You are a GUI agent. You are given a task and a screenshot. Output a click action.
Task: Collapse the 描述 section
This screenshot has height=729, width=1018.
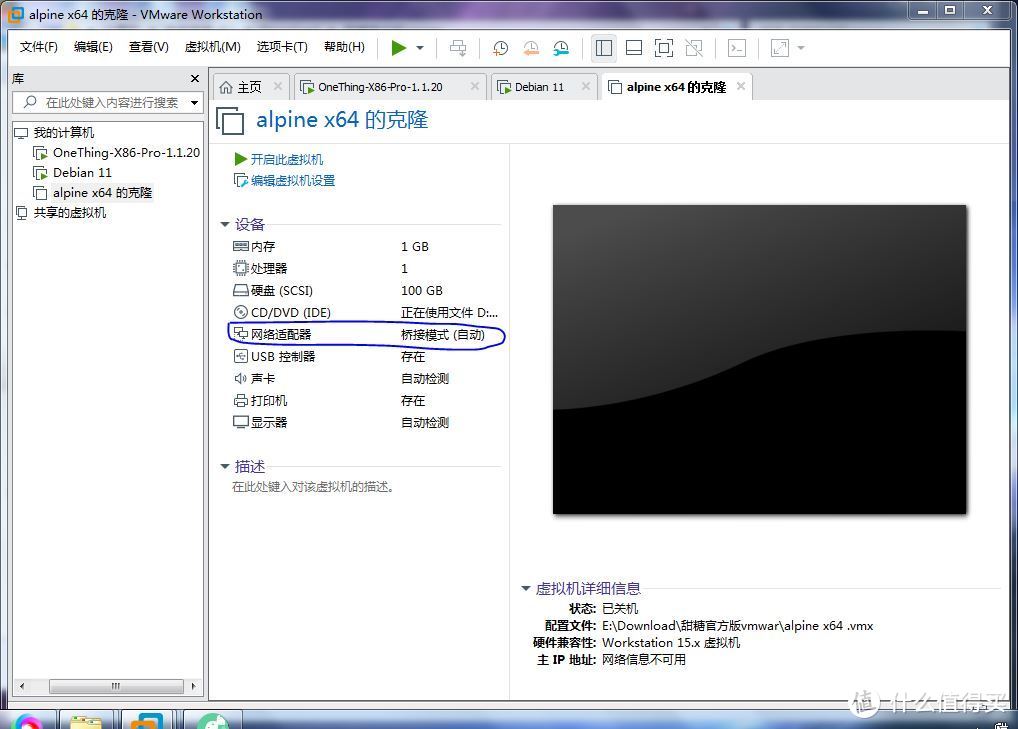(224, 466)
